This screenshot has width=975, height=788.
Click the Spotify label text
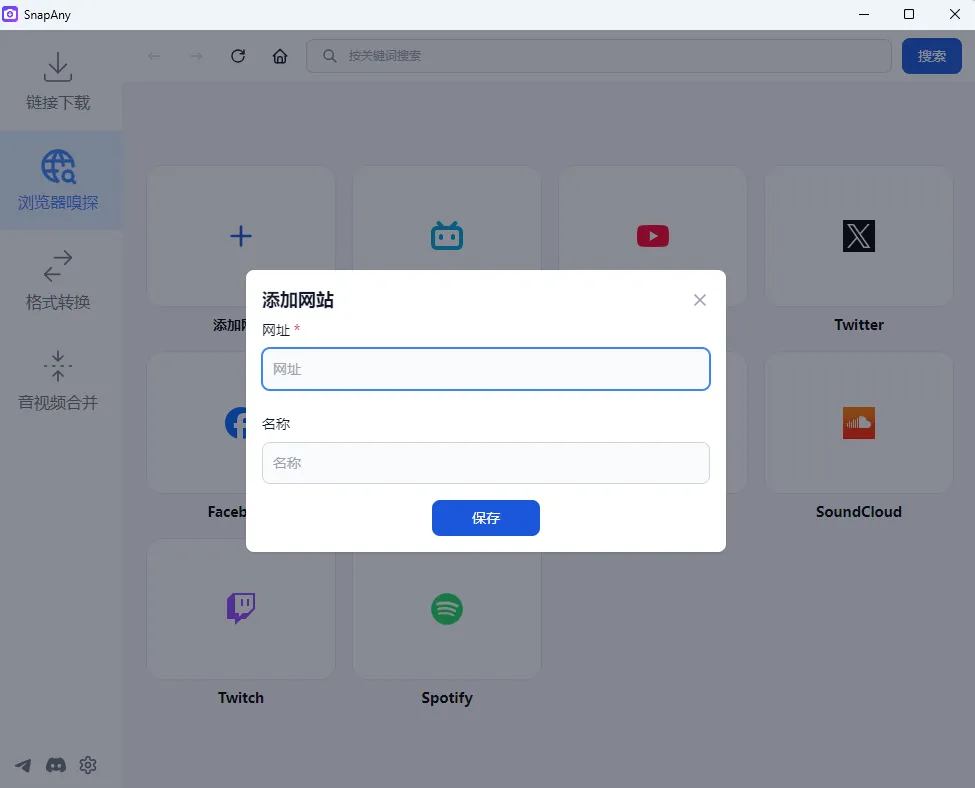(x=446, y=698)
